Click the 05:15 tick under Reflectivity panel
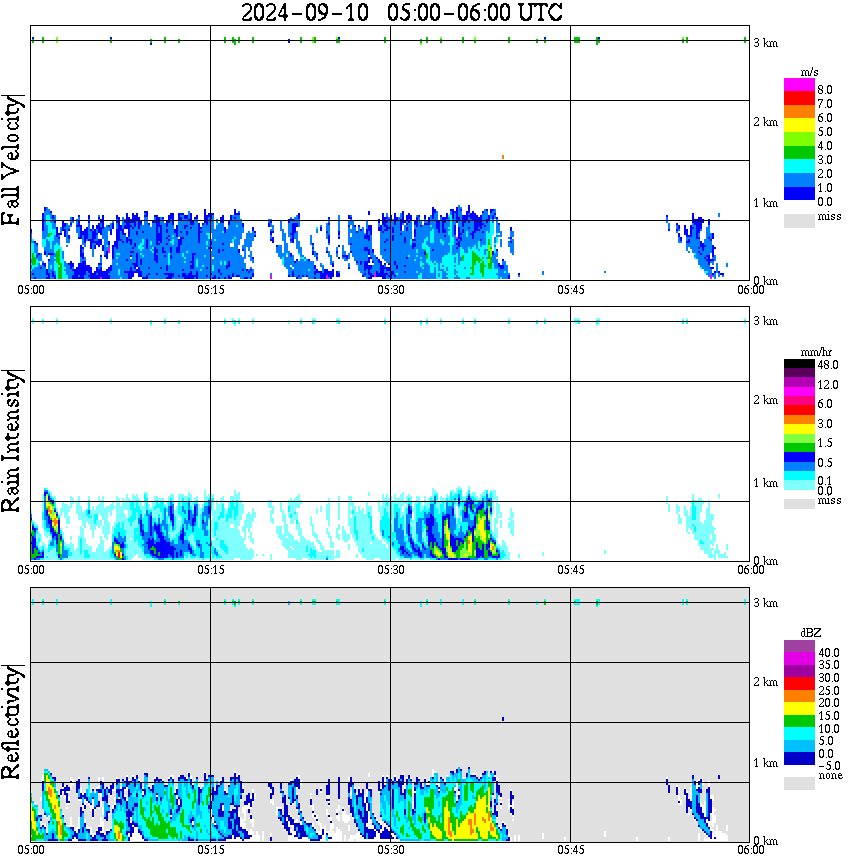Viewport: 850px width, 868px height. [x=211, y=850]
